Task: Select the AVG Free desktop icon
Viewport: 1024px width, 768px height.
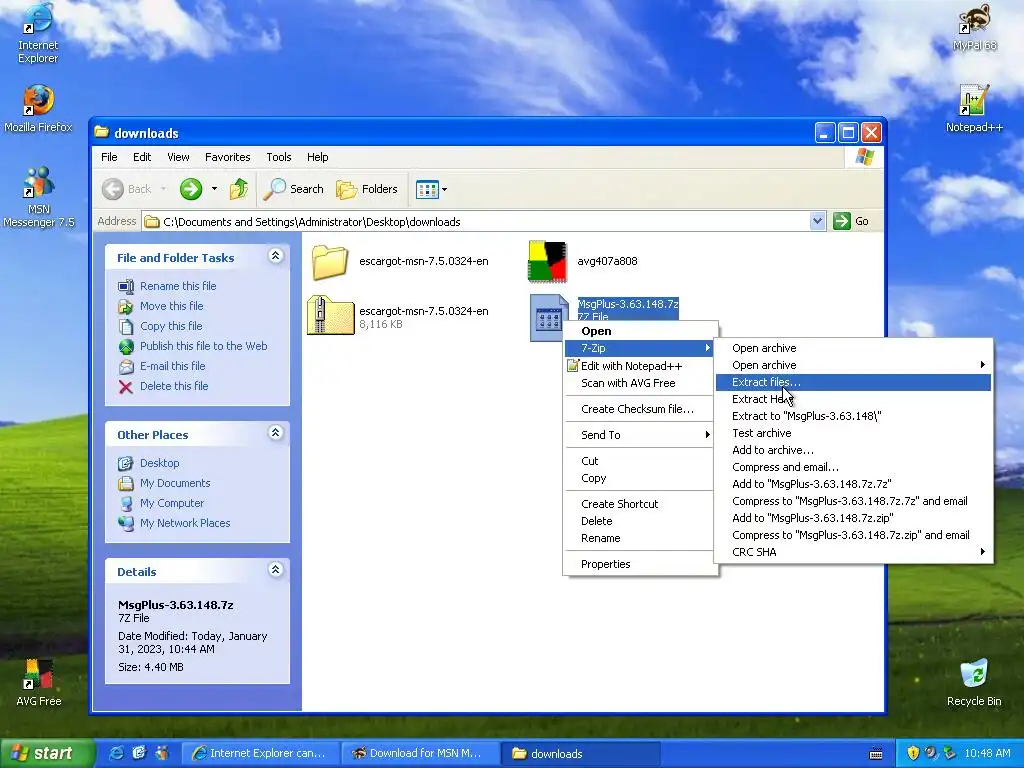Action: 39,682
